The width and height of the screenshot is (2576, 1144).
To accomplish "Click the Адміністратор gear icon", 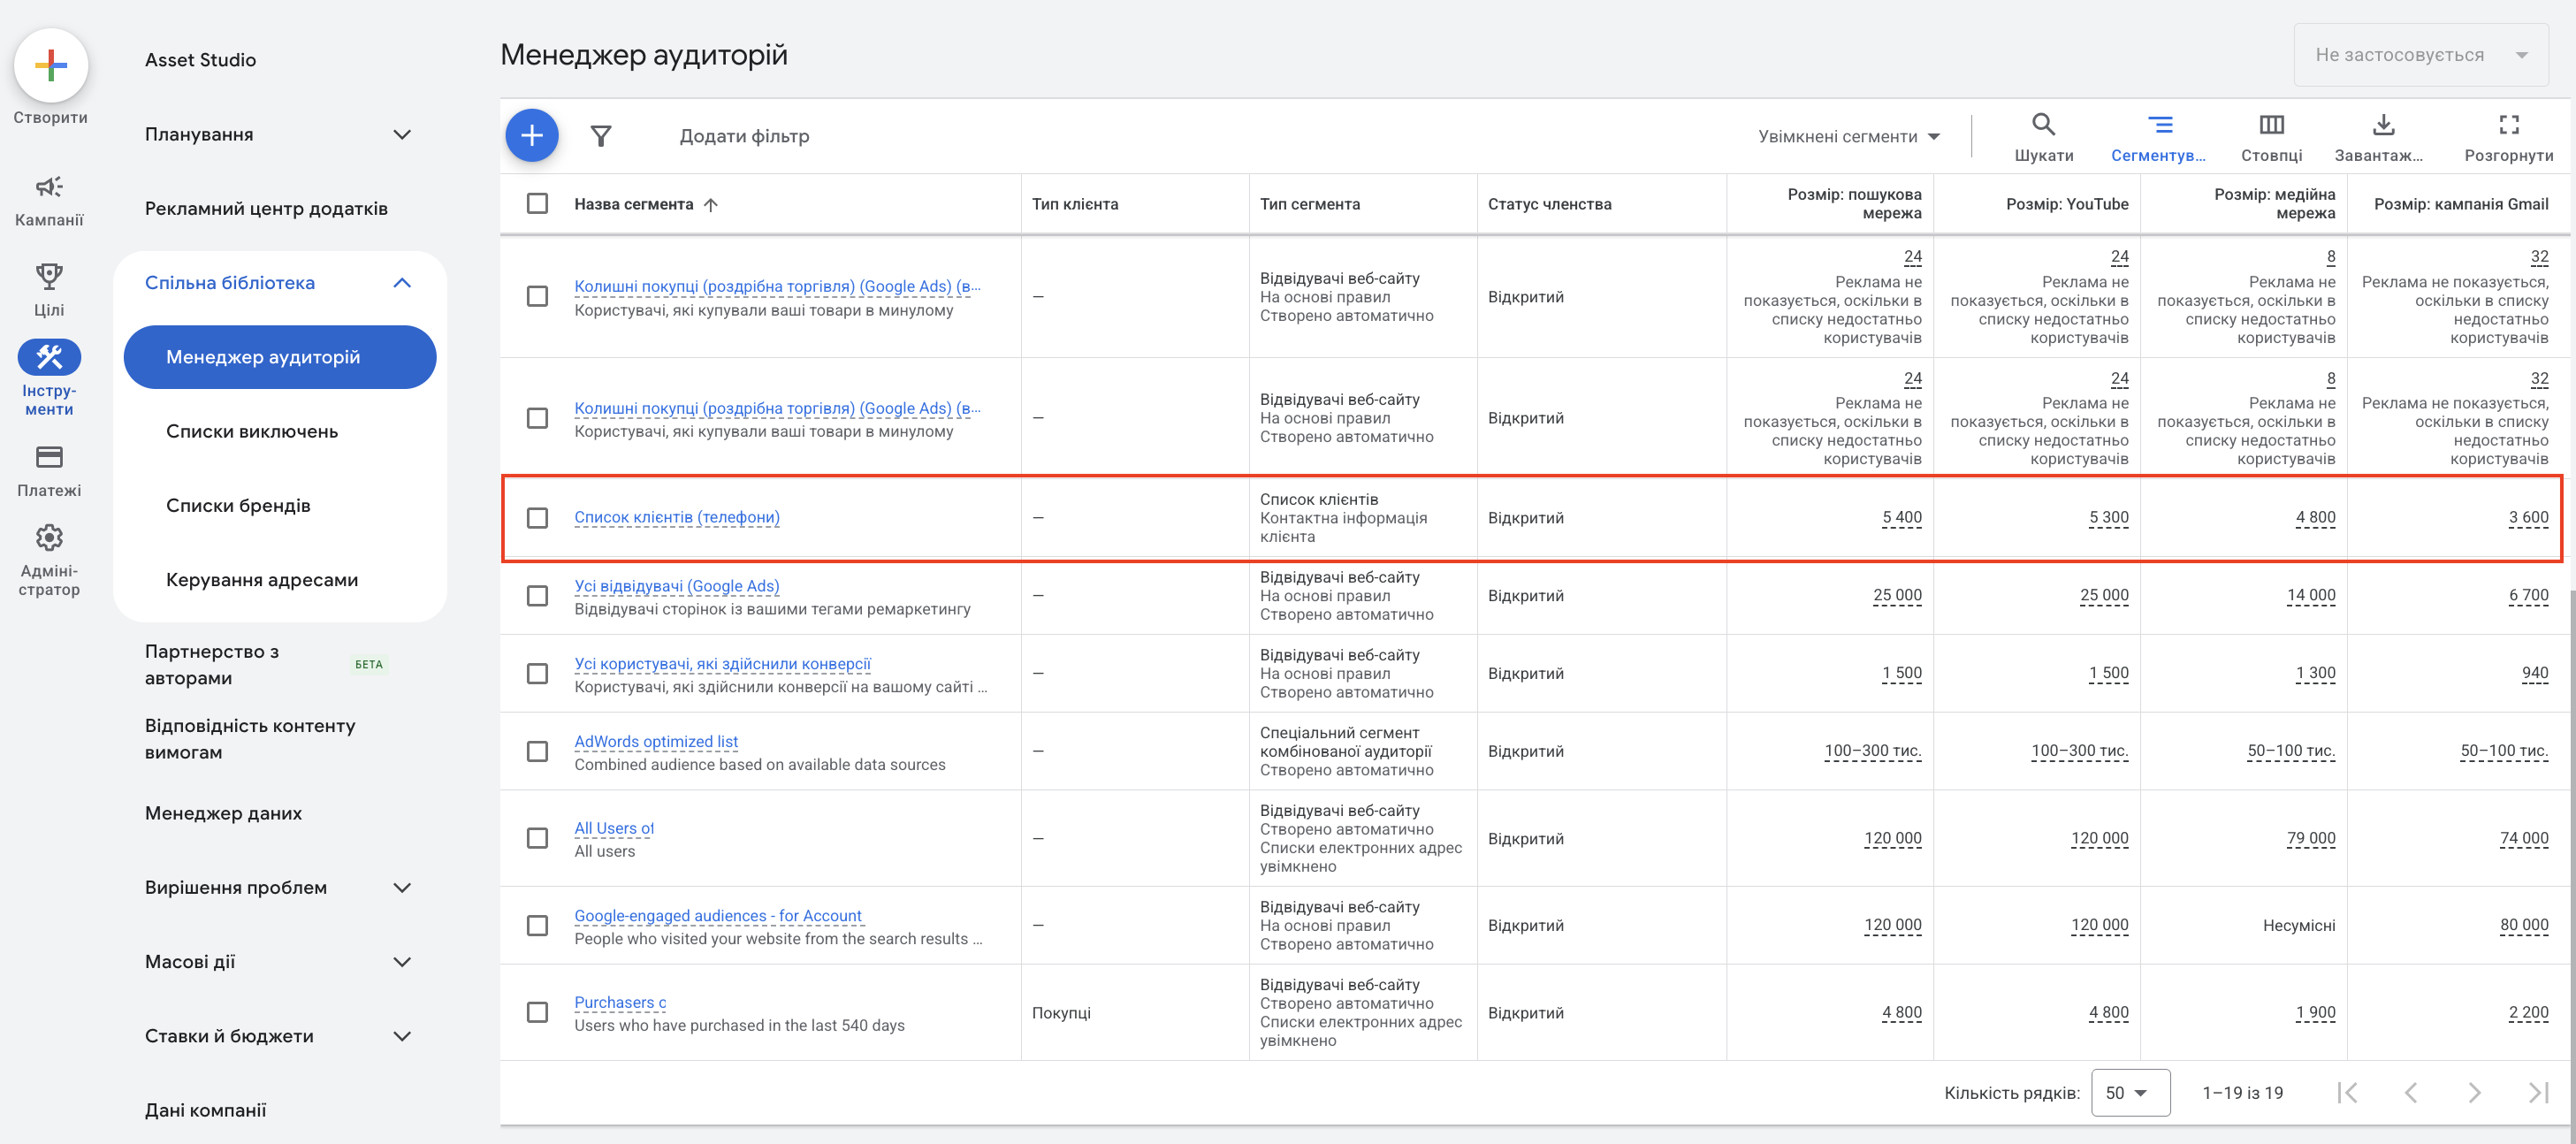I will click(x=49, y=538).
